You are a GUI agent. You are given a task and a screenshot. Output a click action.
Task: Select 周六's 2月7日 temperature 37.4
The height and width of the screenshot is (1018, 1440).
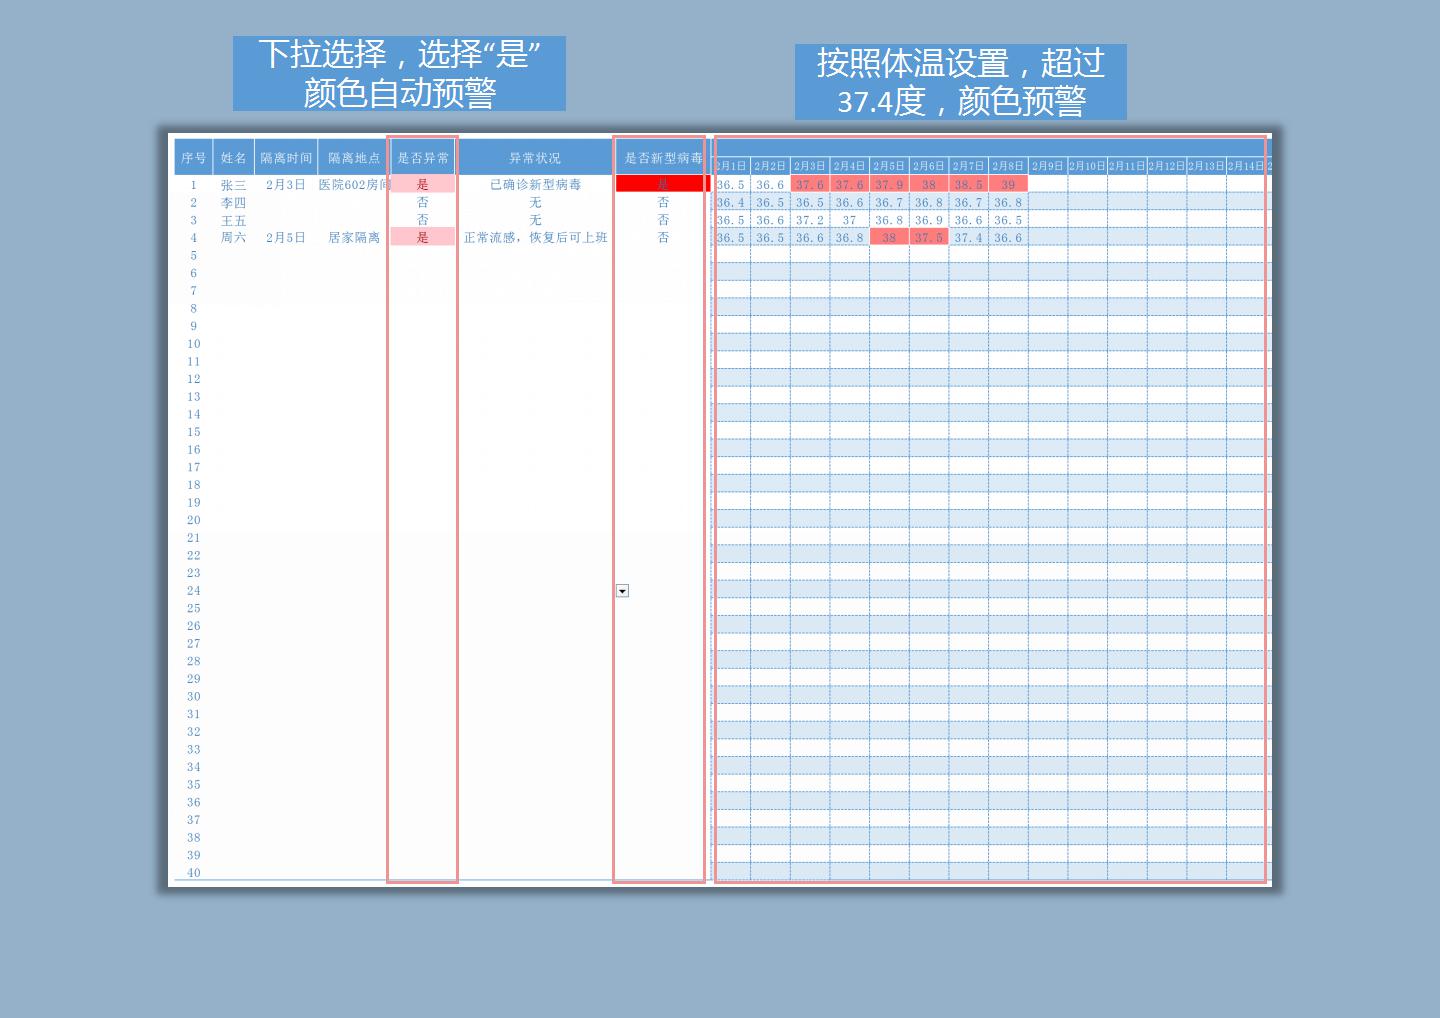pos(968,238)
